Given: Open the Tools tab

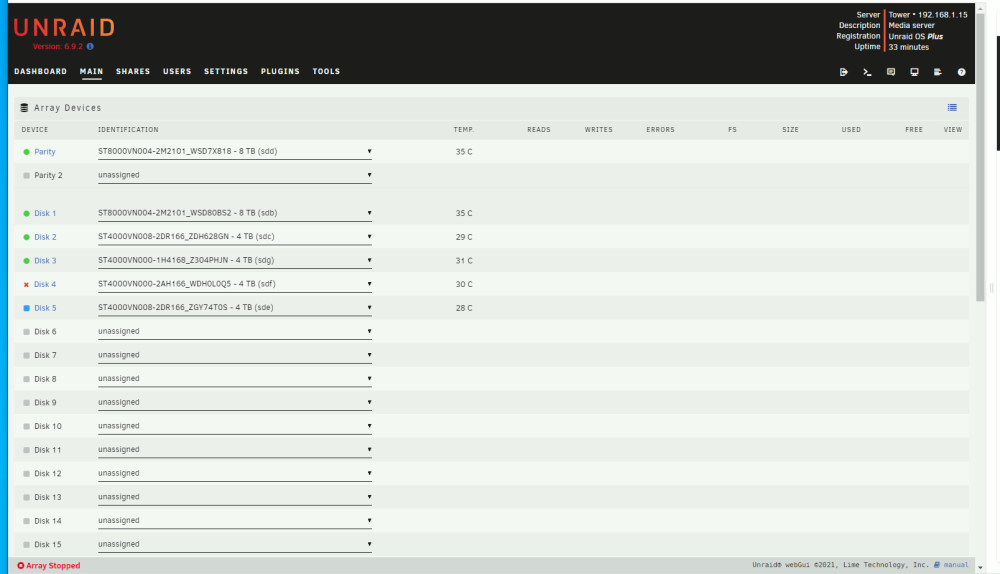Looking at the screenshot, I should pyautogui.click(x=326, y=71).
